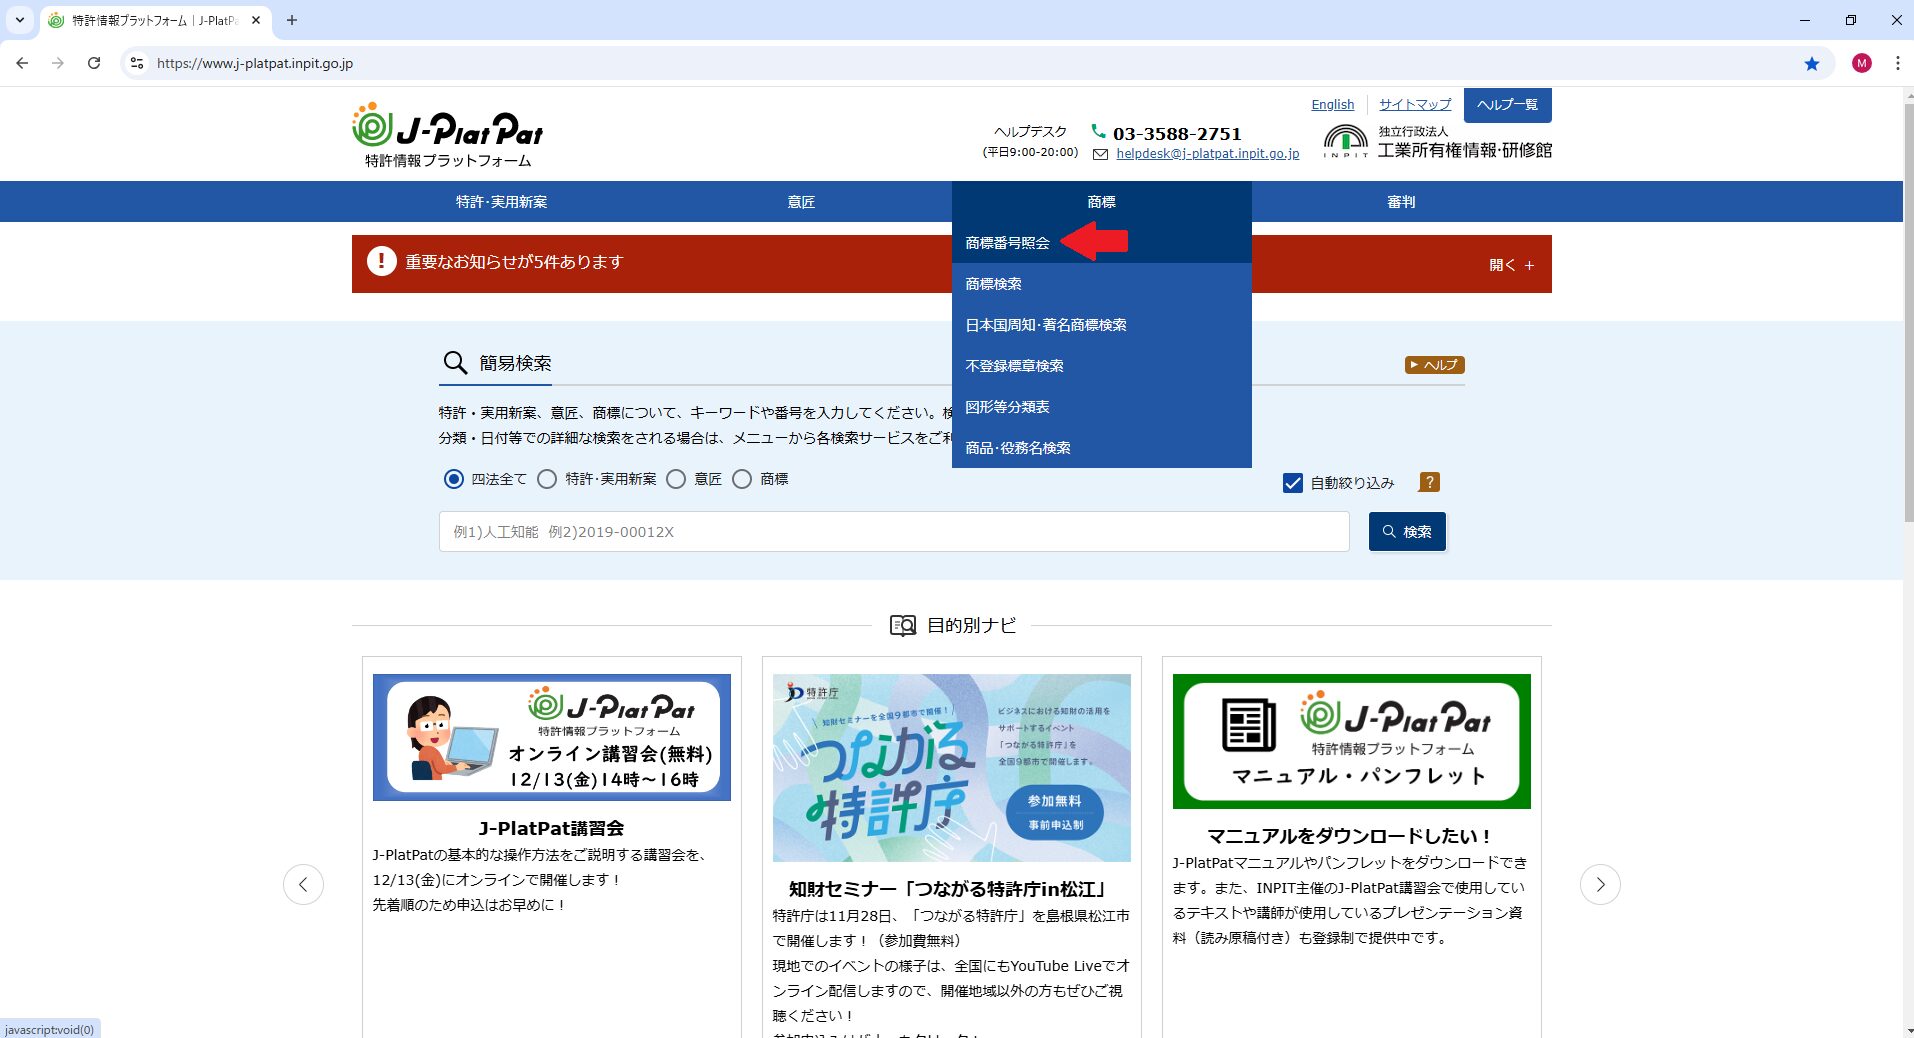Viewport: 1914px width, 1038px height.
Task: Click the simple search keyword input field
Action: [x=894, y=532]
